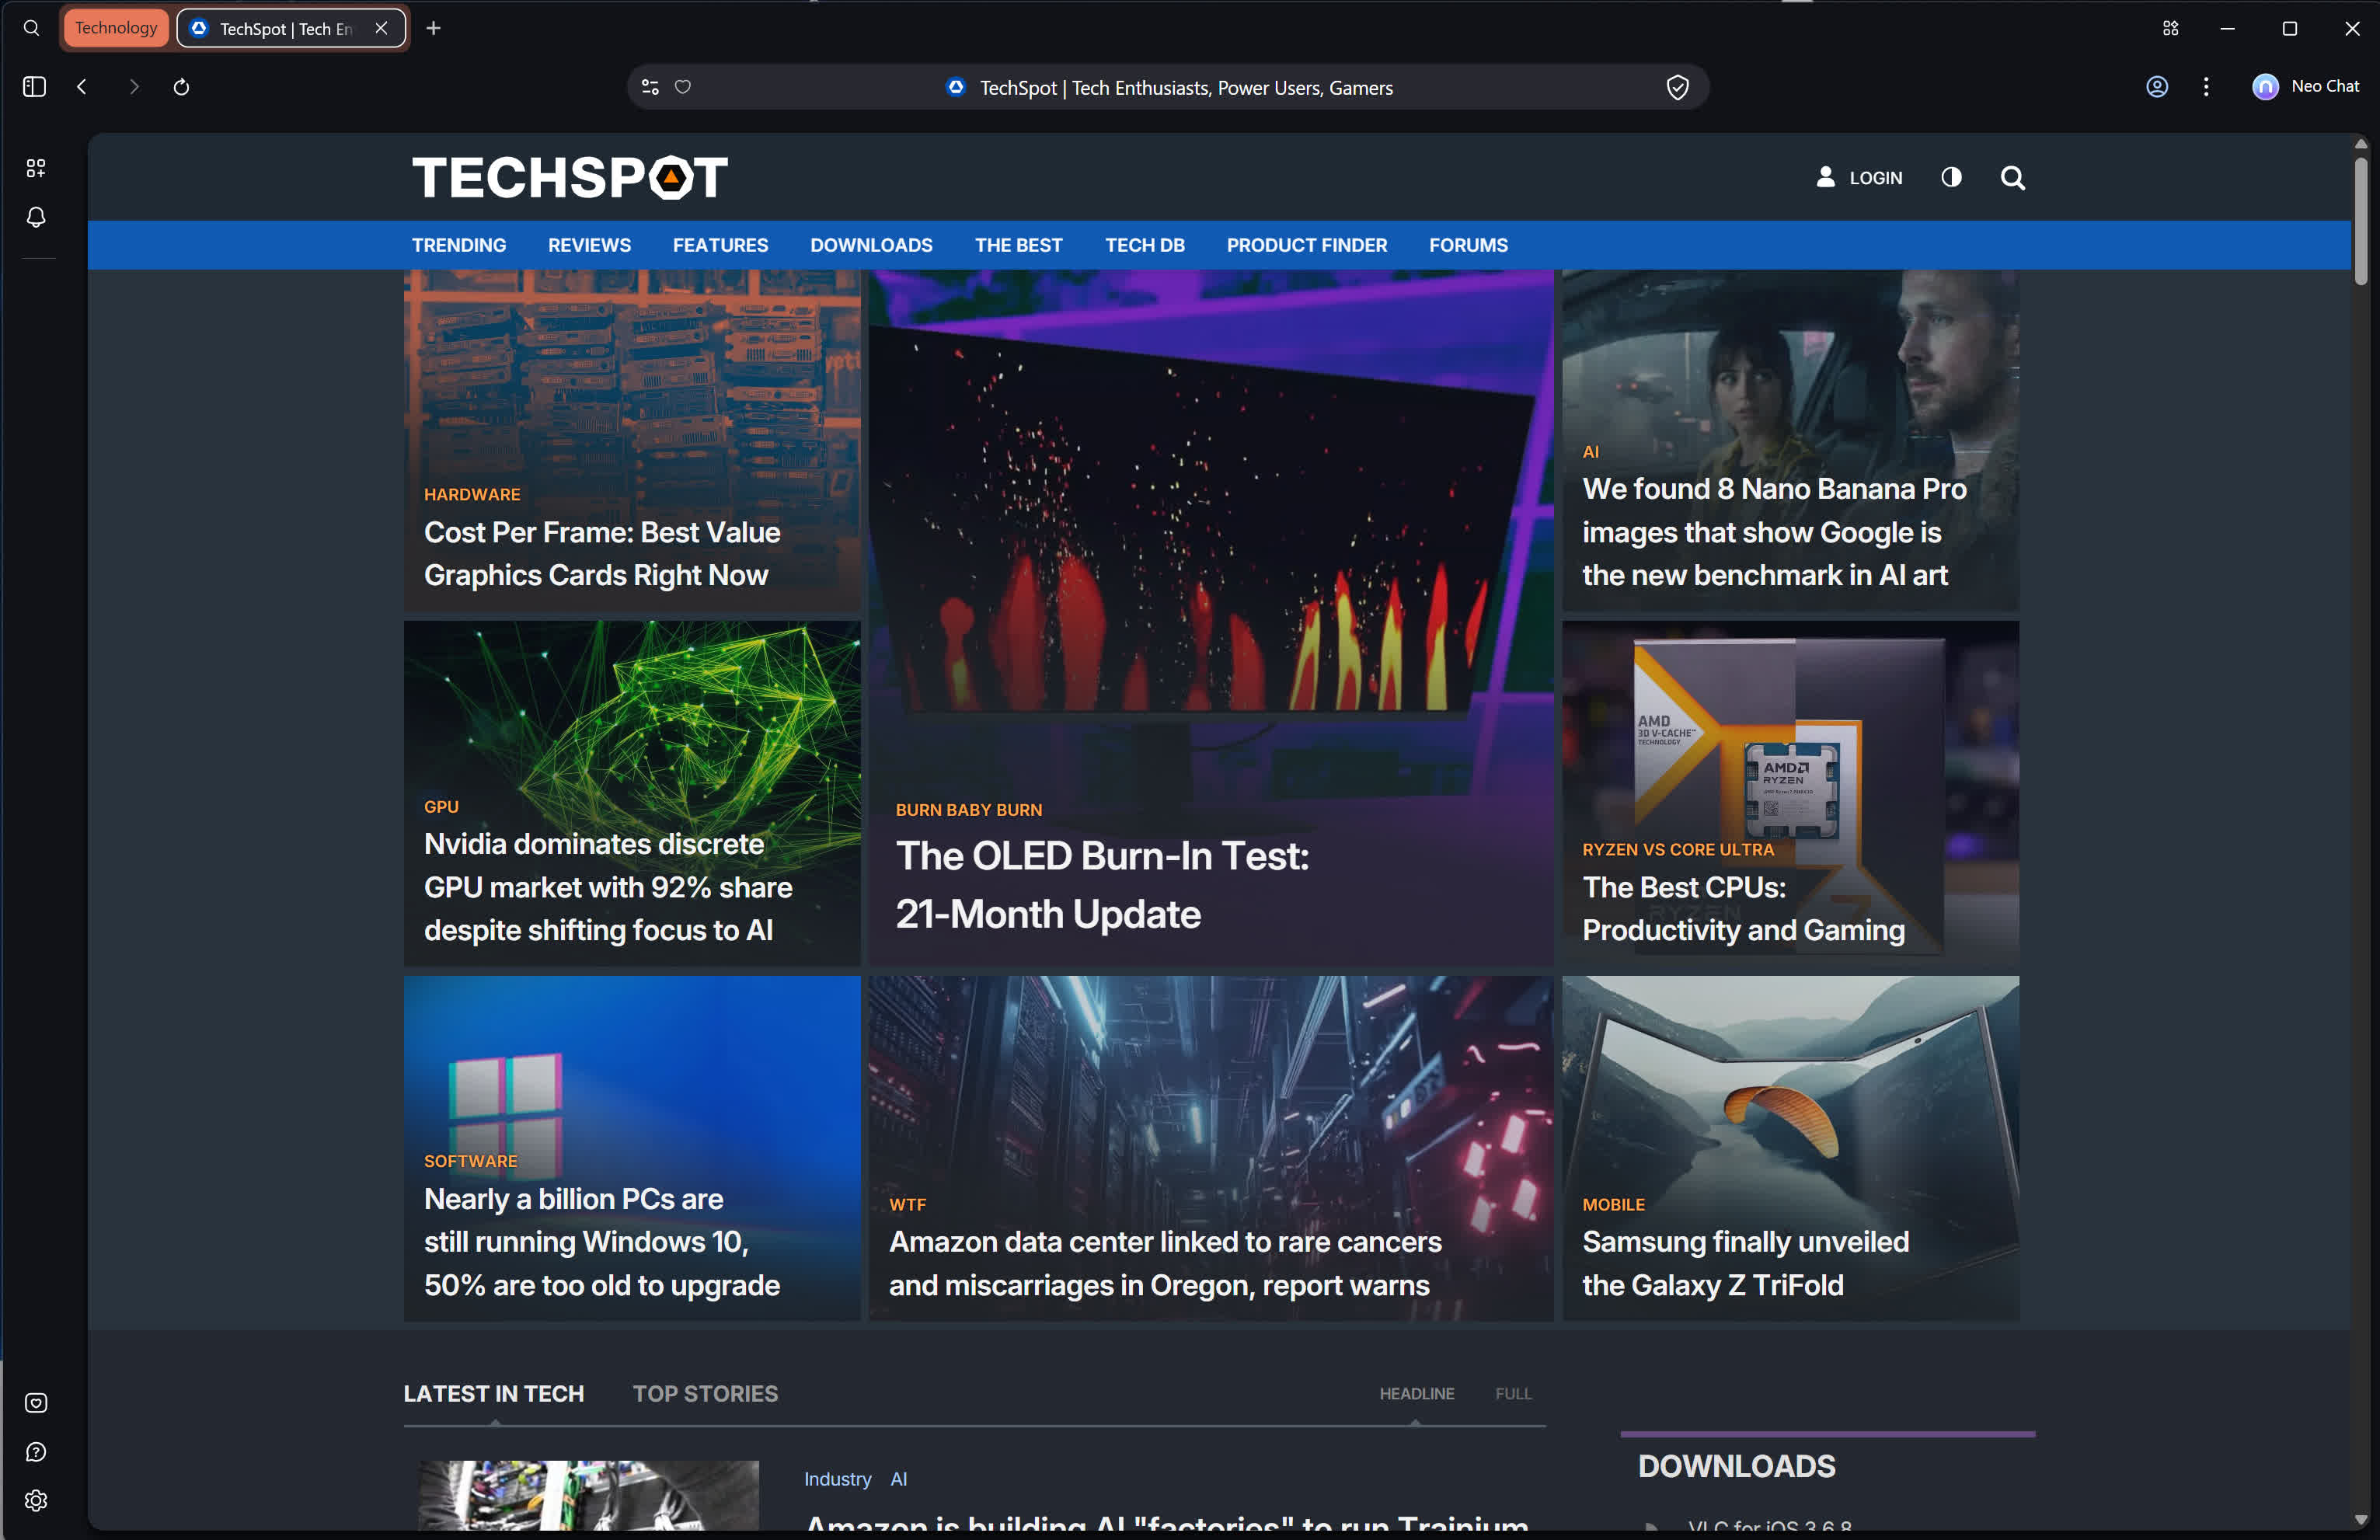
Task: Open the browser profile account icon
Action: point(2156,87)
